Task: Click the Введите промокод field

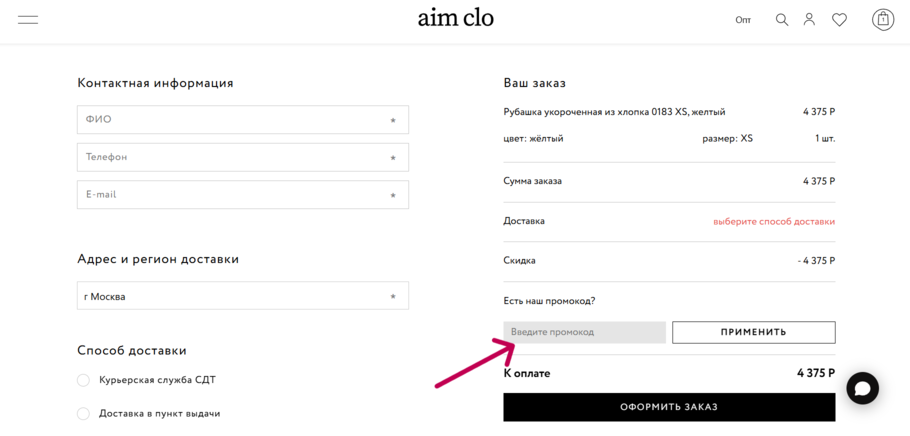Action: pos(584,333)
